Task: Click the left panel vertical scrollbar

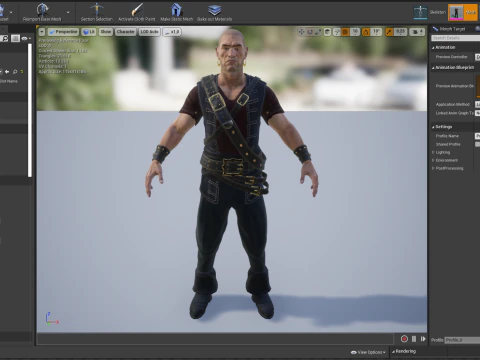Action: 30,110
